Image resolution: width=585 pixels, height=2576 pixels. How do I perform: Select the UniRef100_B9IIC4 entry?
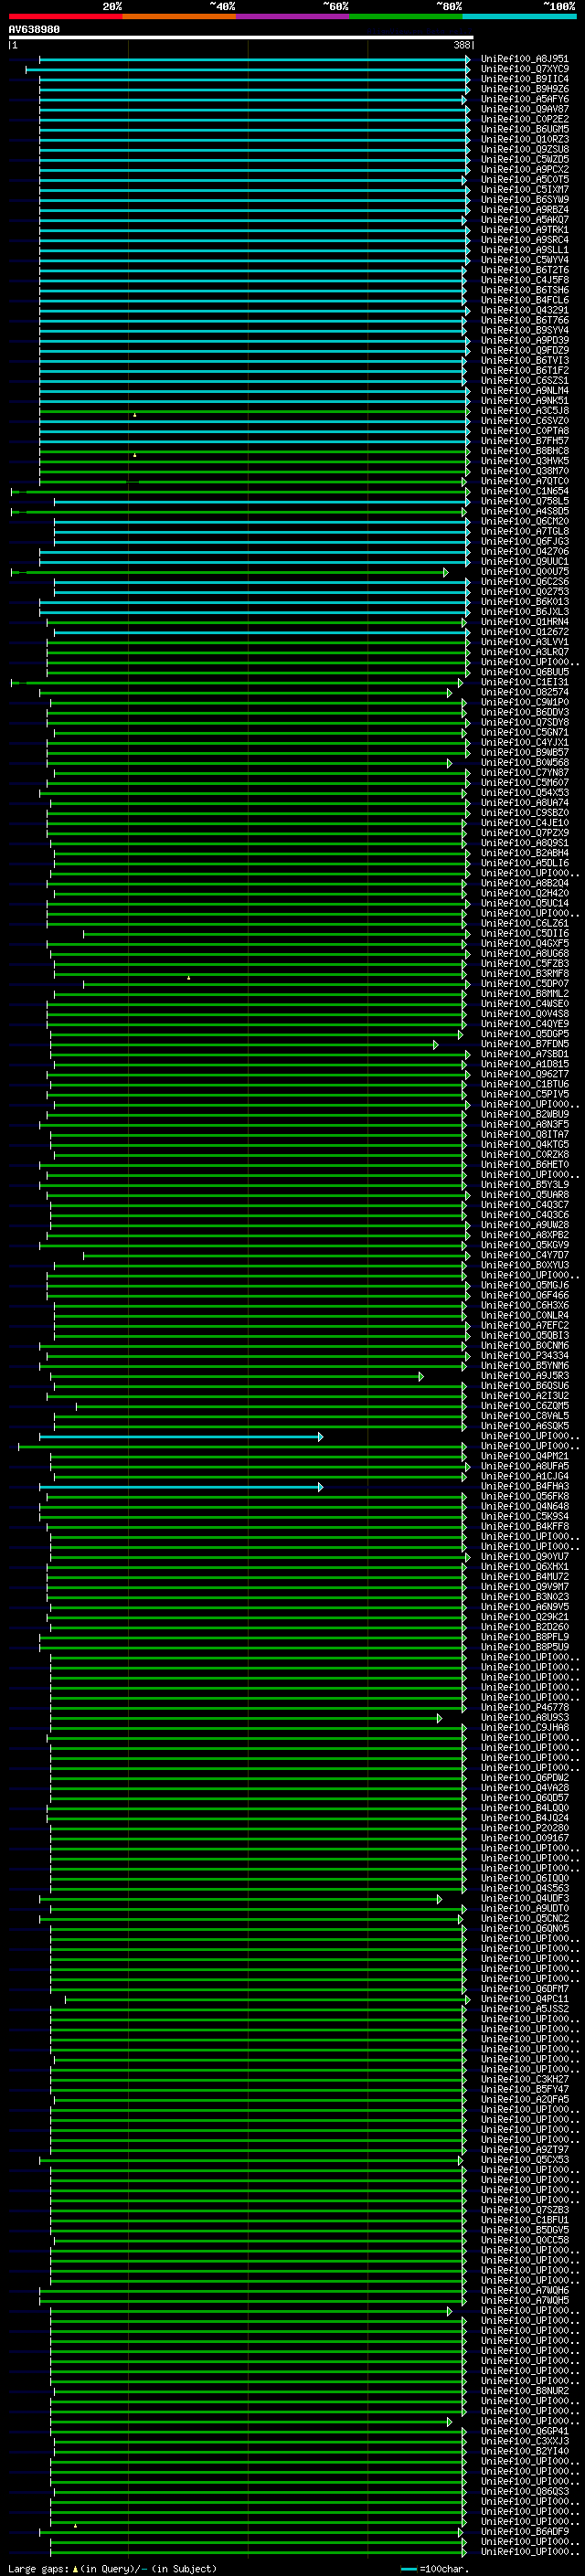[x=524, y=79]
